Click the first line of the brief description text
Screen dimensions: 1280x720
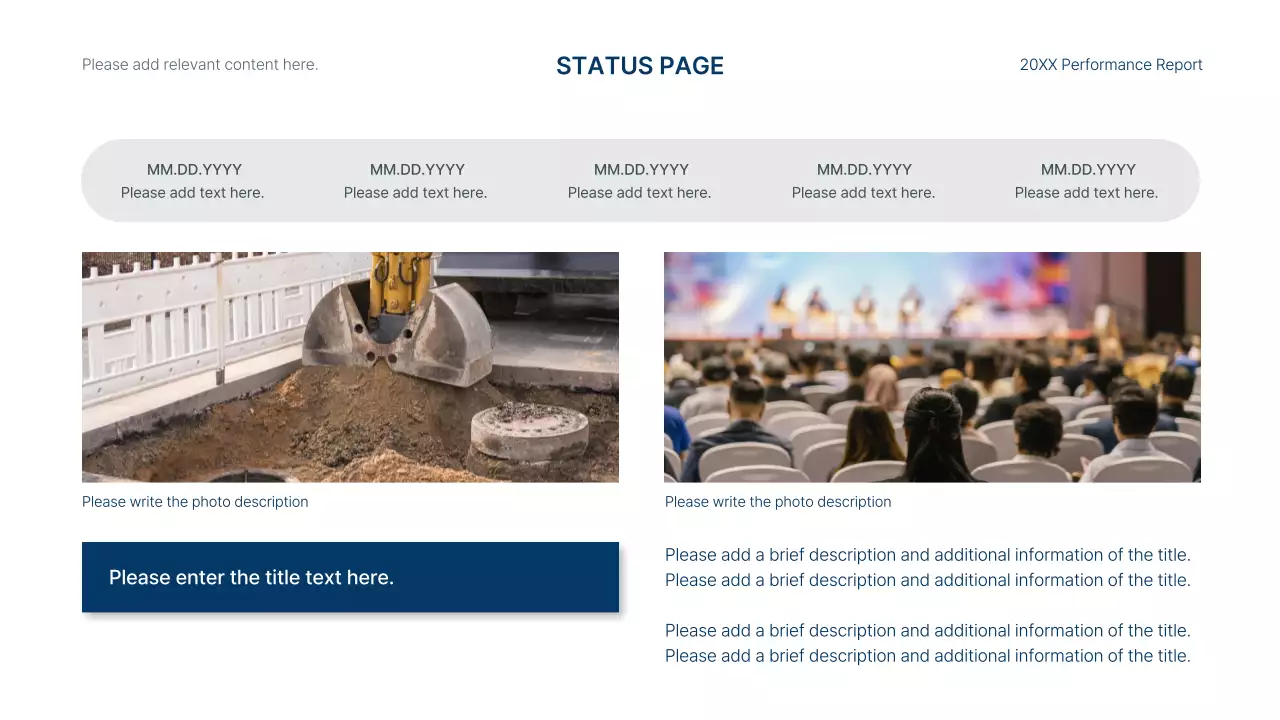point(927,555)
